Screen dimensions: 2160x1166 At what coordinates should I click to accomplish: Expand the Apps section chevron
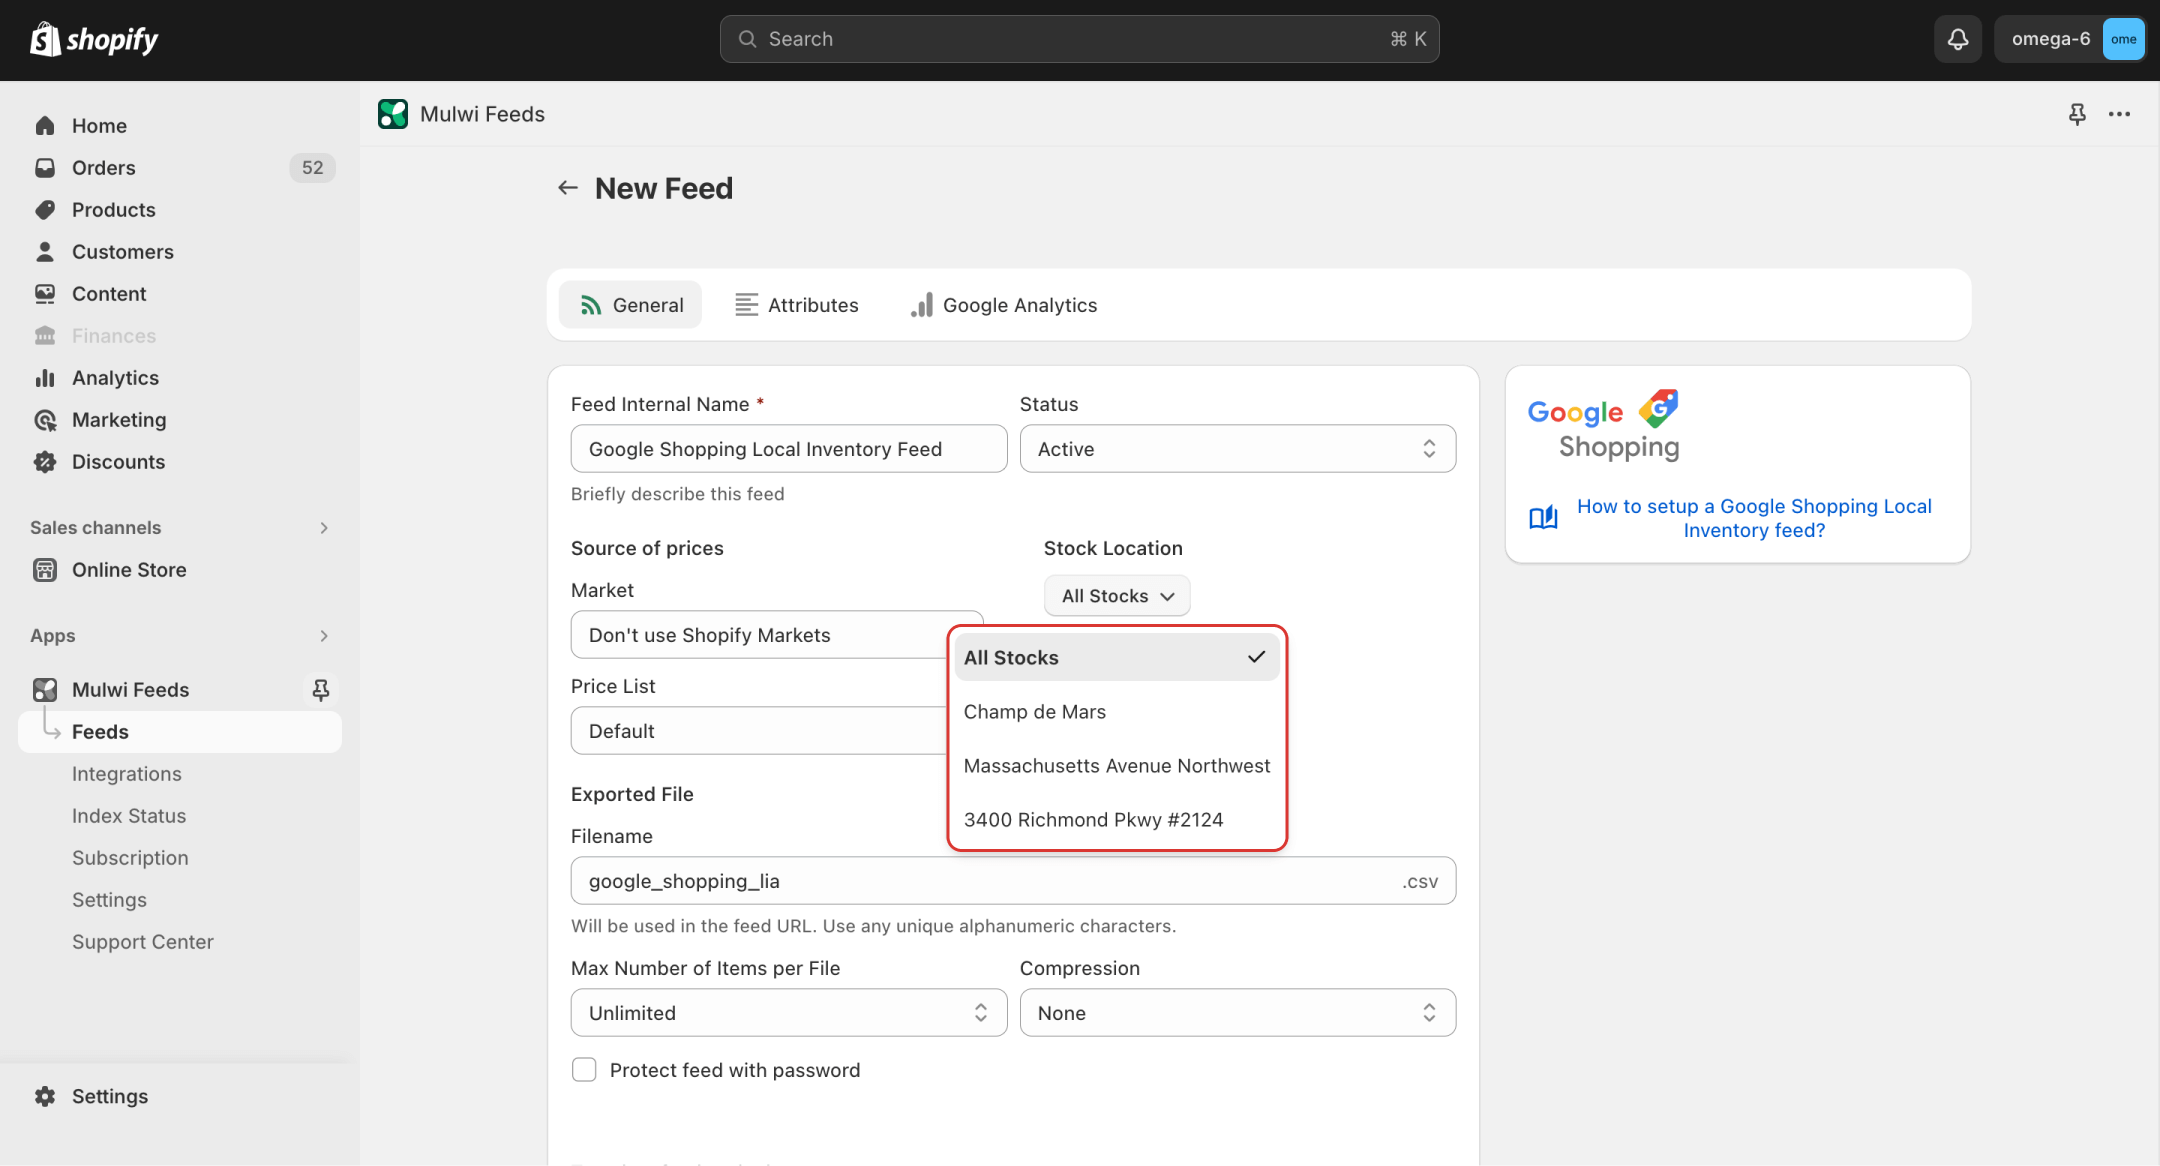pos(323,636)
